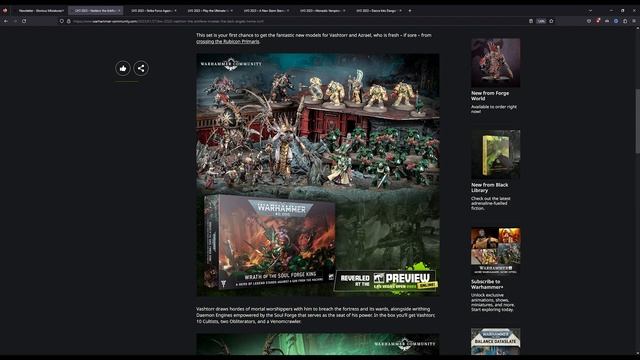640x360 pixels.
Task: Close the Monastic Vampire tab
Action: 344,11
